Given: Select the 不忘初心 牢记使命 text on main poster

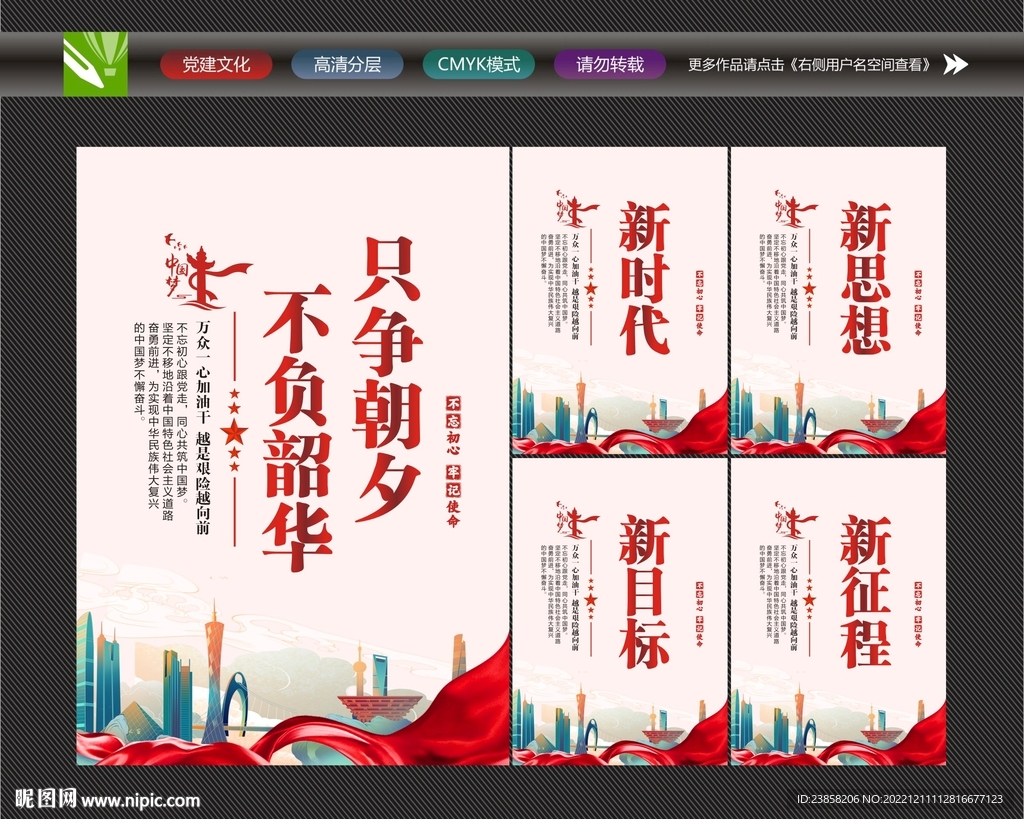Looking at the screenshot, I should coord(453,460).
